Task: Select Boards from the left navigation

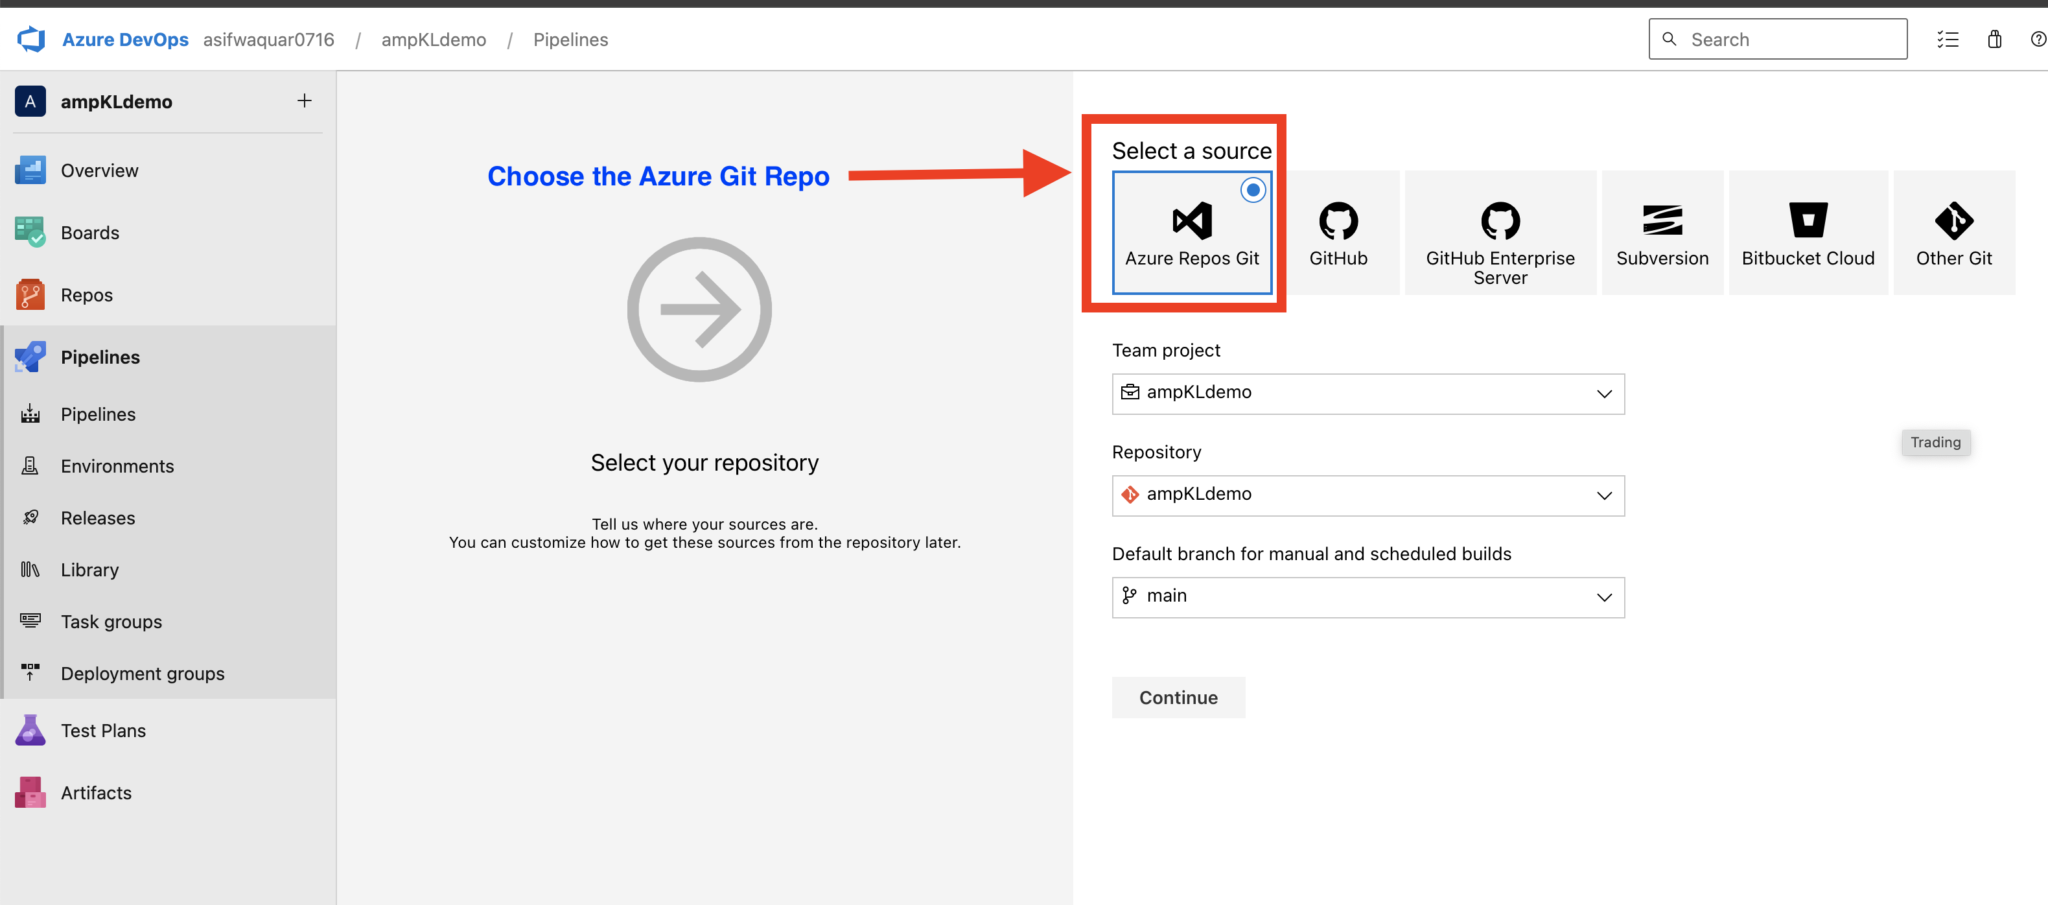Action: coord(90,232)
